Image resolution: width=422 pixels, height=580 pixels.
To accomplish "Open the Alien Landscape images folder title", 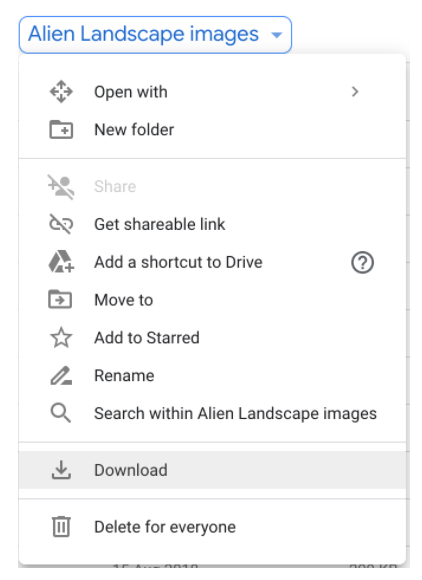I will 143,34.
